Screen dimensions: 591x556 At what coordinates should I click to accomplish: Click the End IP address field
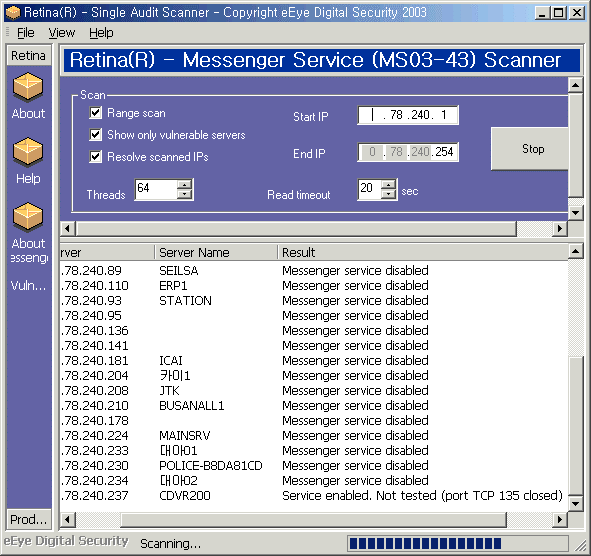[x=408, y=152]
